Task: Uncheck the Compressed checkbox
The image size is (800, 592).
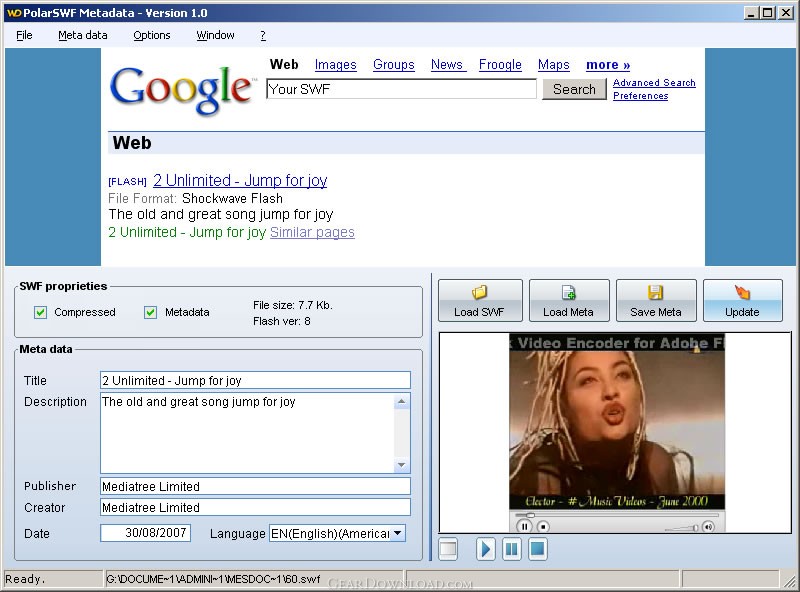Action: 40,312
